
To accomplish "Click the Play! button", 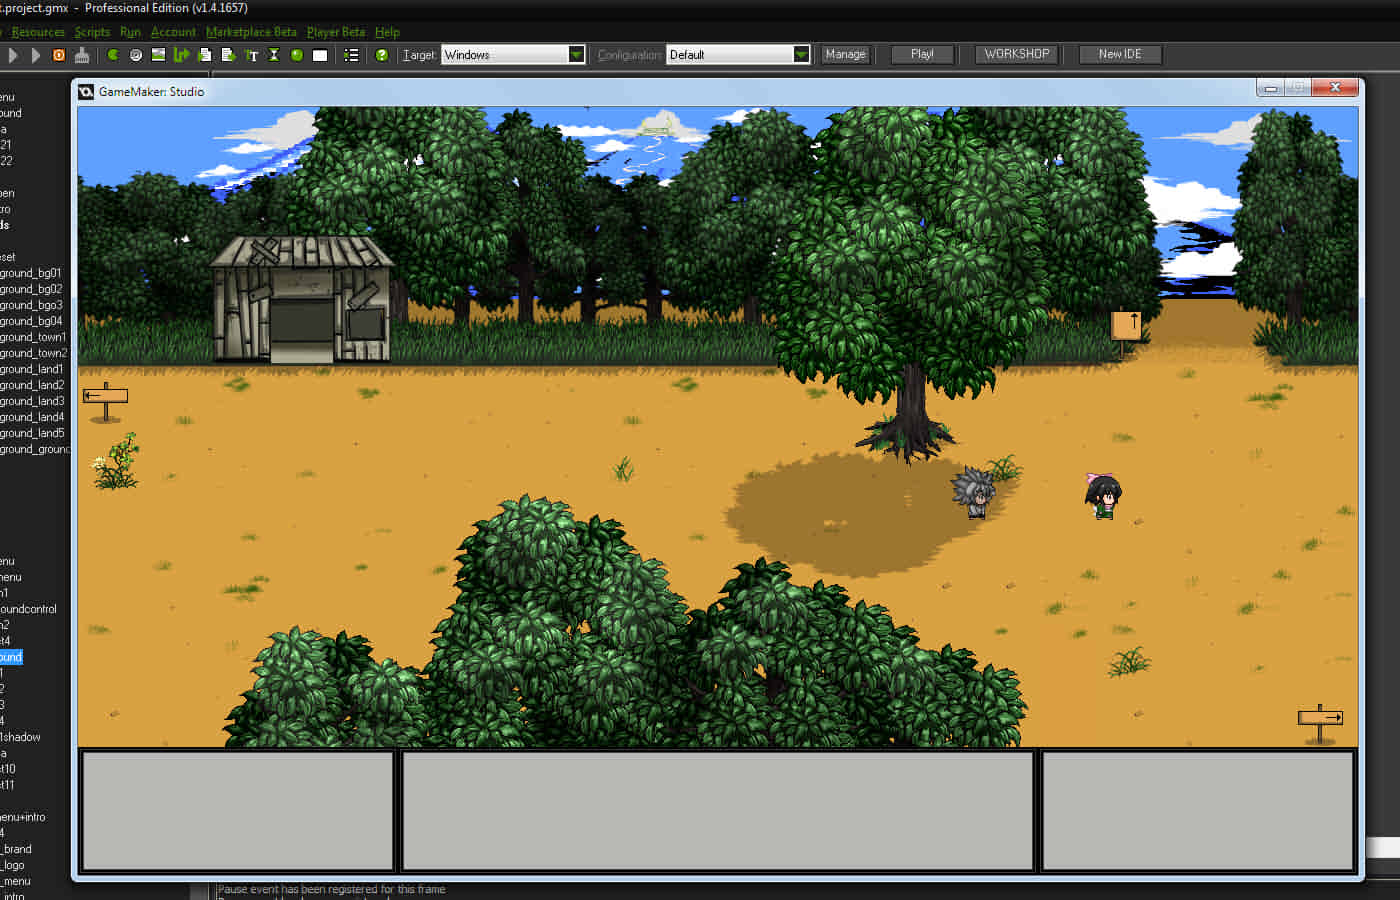I will tap(922, 54).
